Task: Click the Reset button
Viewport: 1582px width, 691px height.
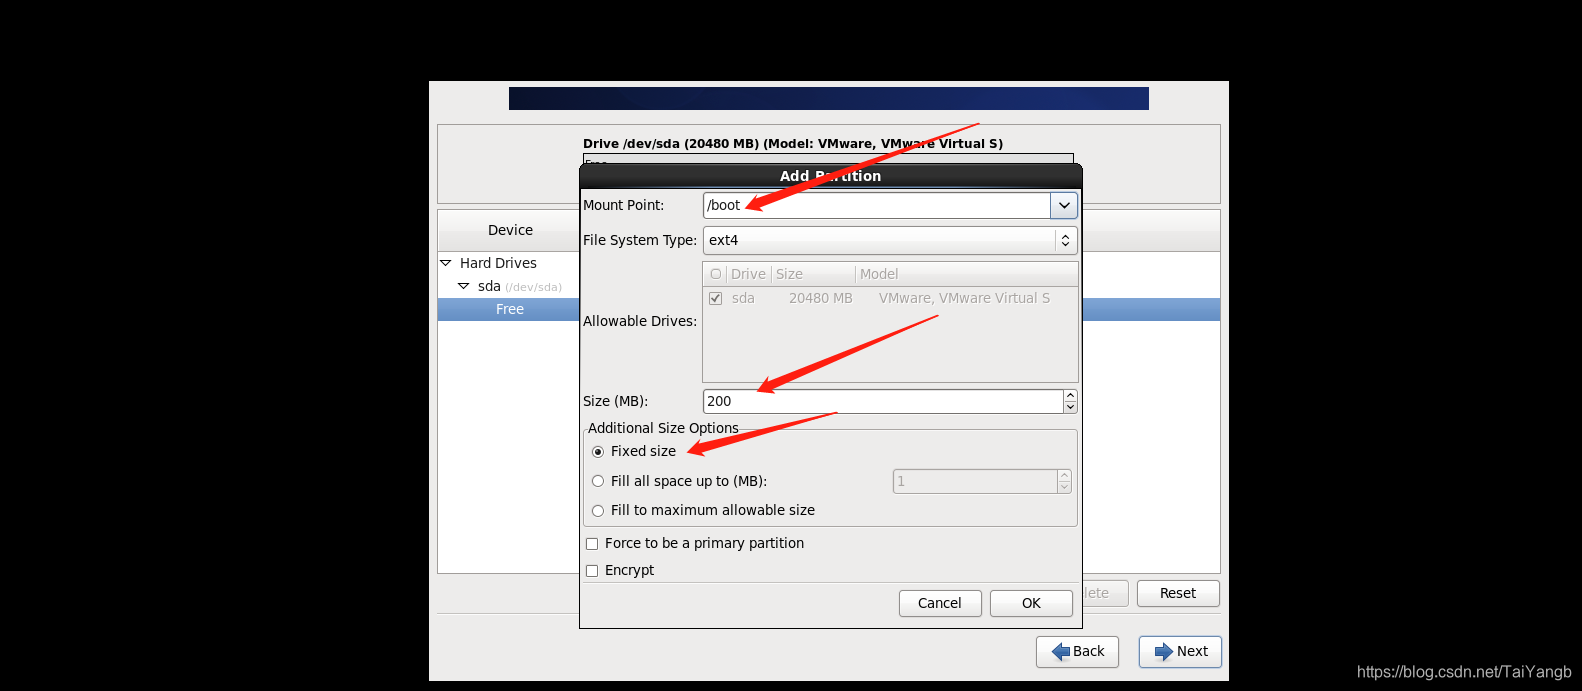Action: (x=1178, y=593)
